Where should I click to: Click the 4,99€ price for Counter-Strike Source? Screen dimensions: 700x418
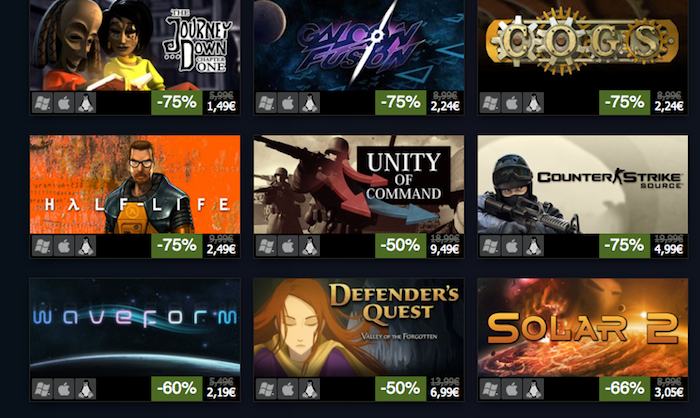click(x=669, y=249)
